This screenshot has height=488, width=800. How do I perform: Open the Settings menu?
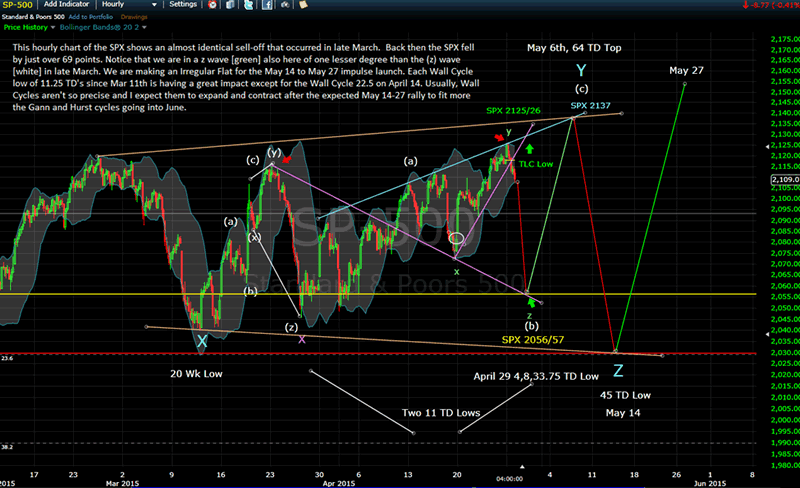pos(184,5)
